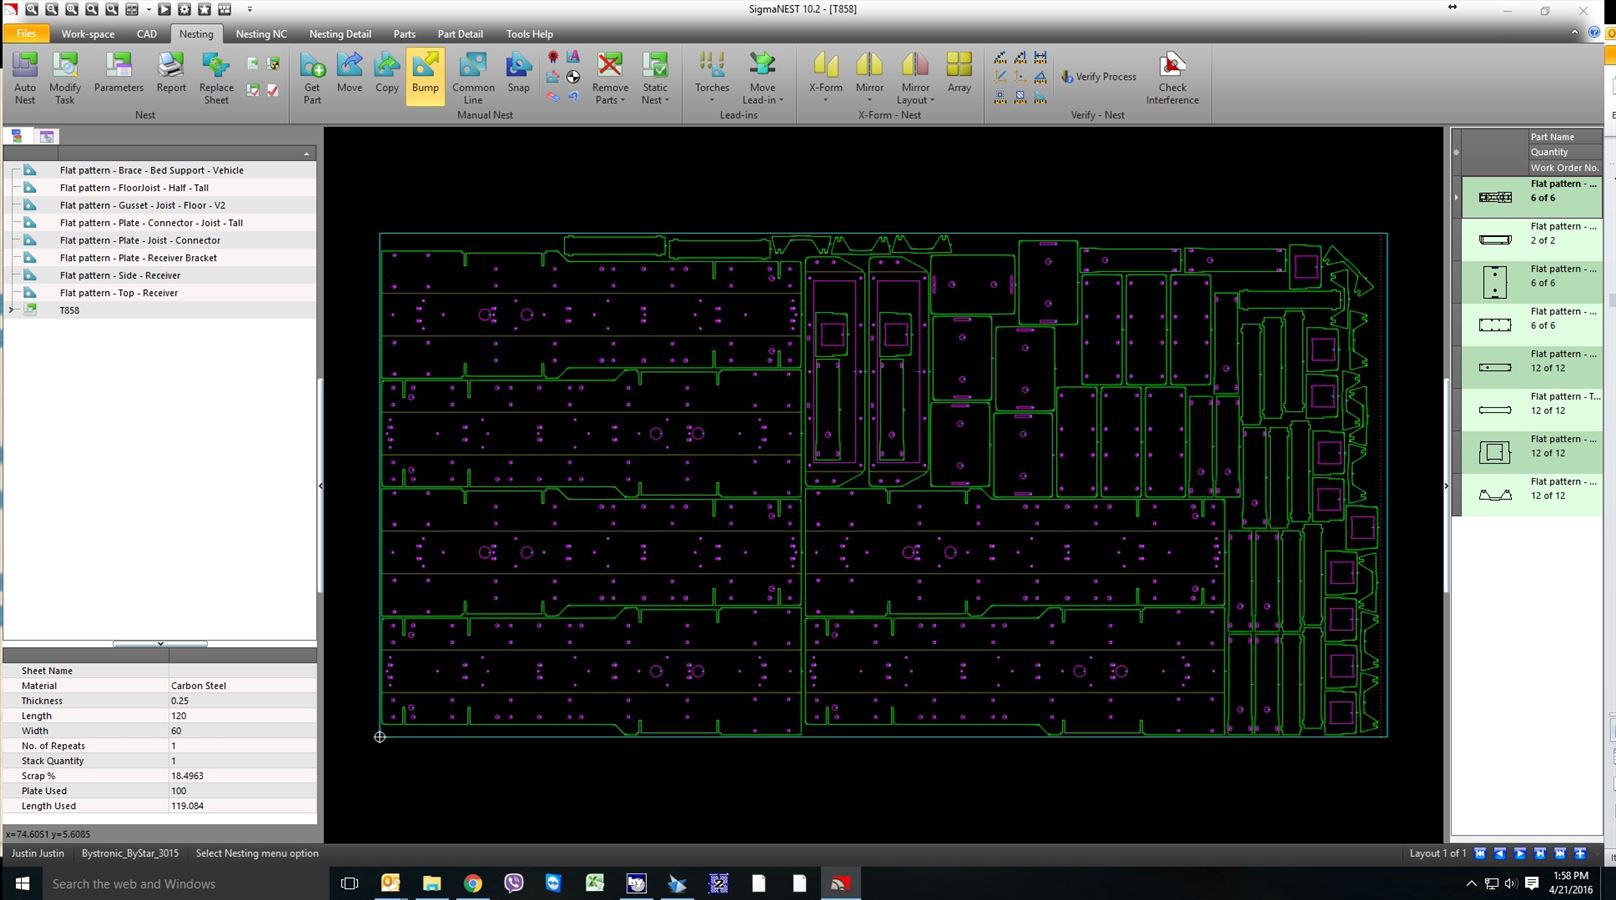Run the Auto Nest tool
This screenshot has height=900, width=1616.
point(25,77)
